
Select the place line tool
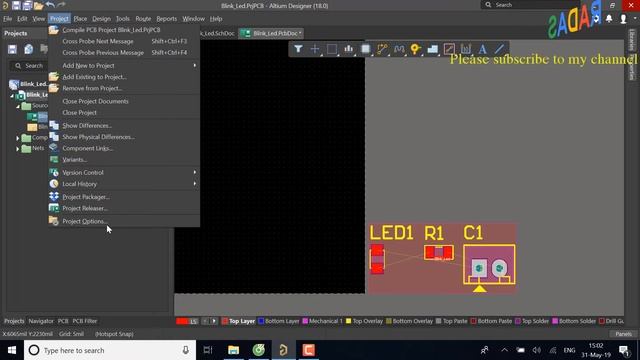coord(499,49)
